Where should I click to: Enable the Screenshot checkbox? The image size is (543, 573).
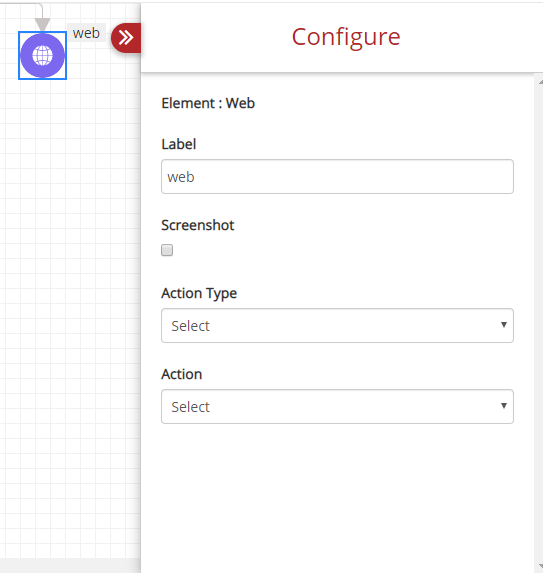pyautogui.click(x=167, y=250)
